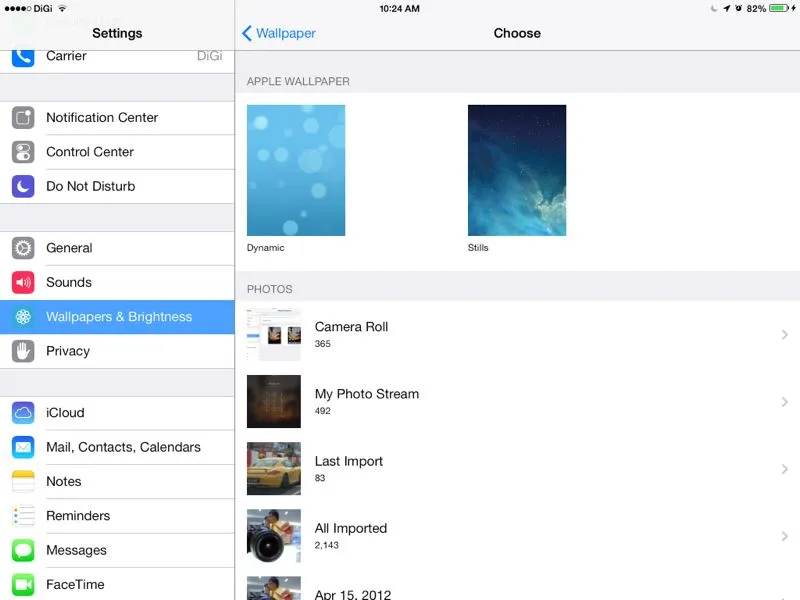
Task: Tap the Notes settings entry
Action: click(x=64, y=481)
